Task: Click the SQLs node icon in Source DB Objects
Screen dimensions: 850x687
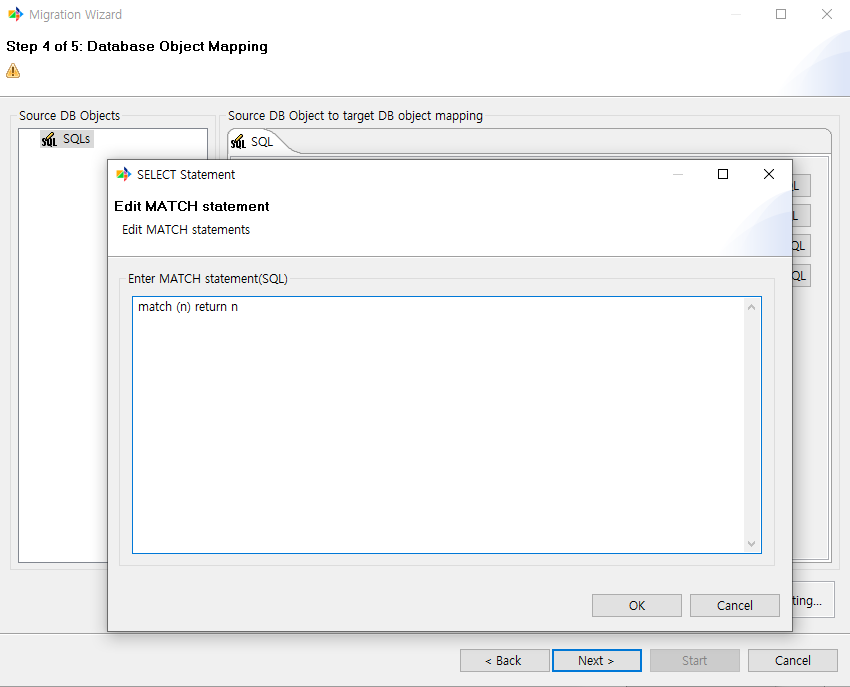Action: pyautogui.click(x=49, y=140)
